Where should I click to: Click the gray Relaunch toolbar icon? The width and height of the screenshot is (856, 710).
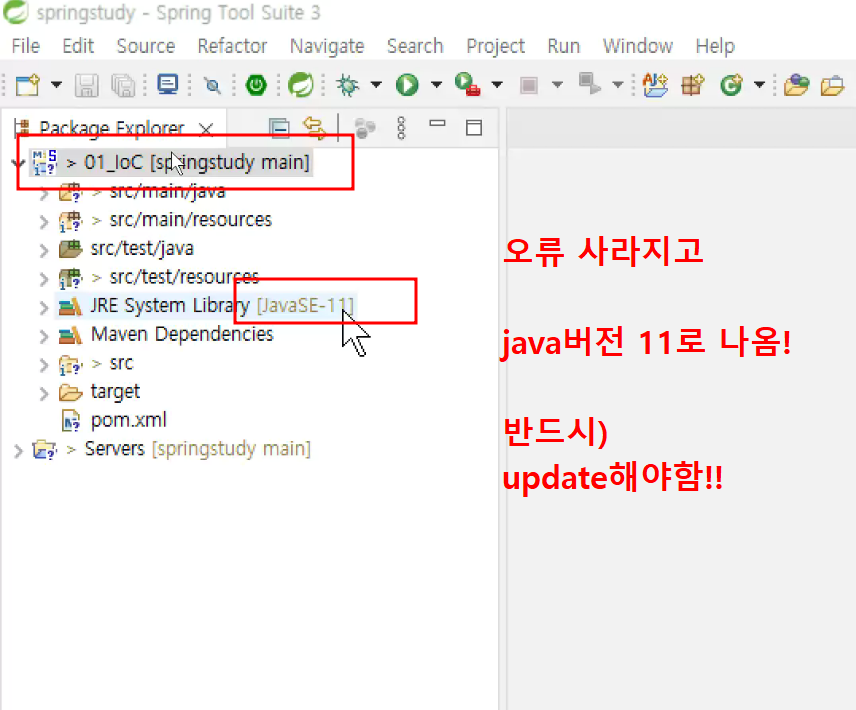(589, 84)
